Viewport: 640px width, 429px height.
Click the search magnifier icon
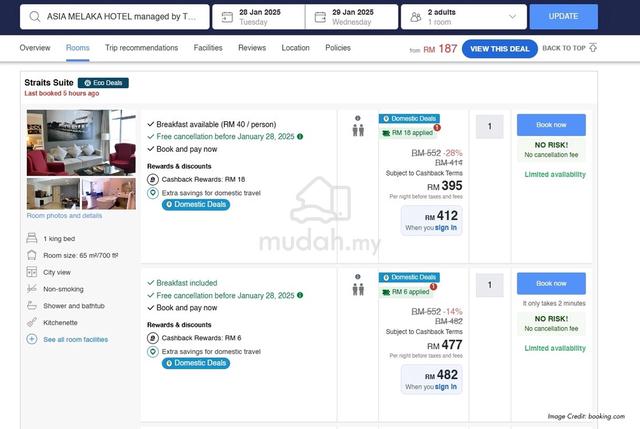tap(34, 16)
